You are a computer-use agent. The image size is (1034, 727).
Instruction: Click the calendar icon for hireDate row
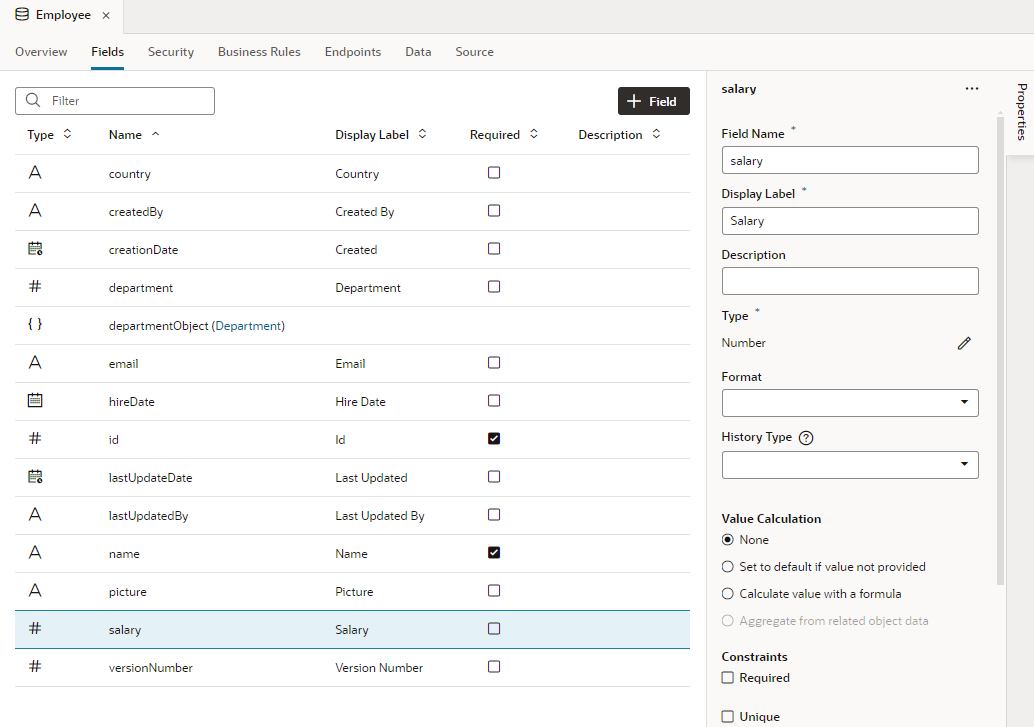coord(35,401)
